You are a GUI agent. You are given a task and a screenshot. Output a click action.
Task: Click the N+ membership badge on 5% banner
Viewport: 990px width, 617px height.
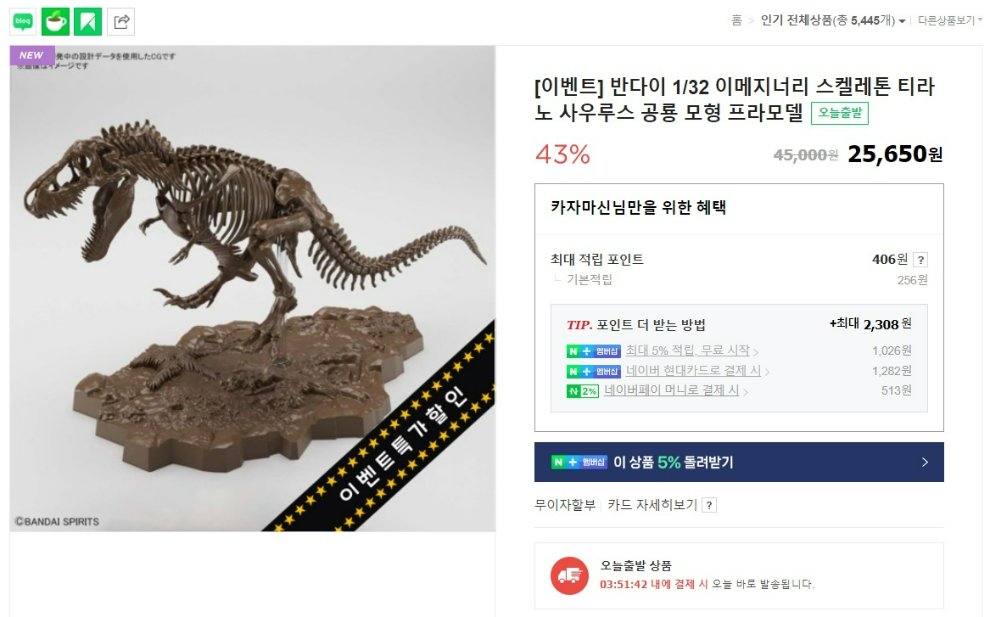[x=579, y=462]
